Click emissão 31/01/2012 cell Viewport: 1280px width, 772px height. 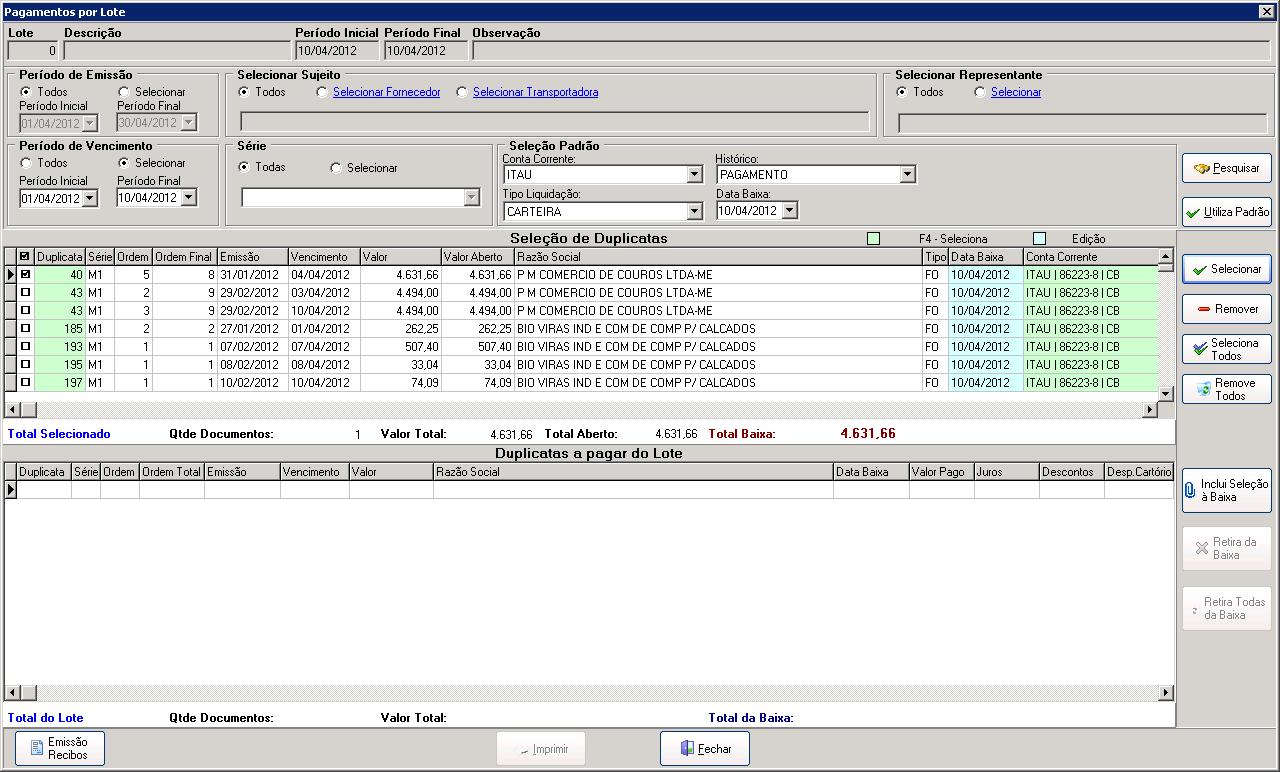pyautogui.click(x=253, y=274)
